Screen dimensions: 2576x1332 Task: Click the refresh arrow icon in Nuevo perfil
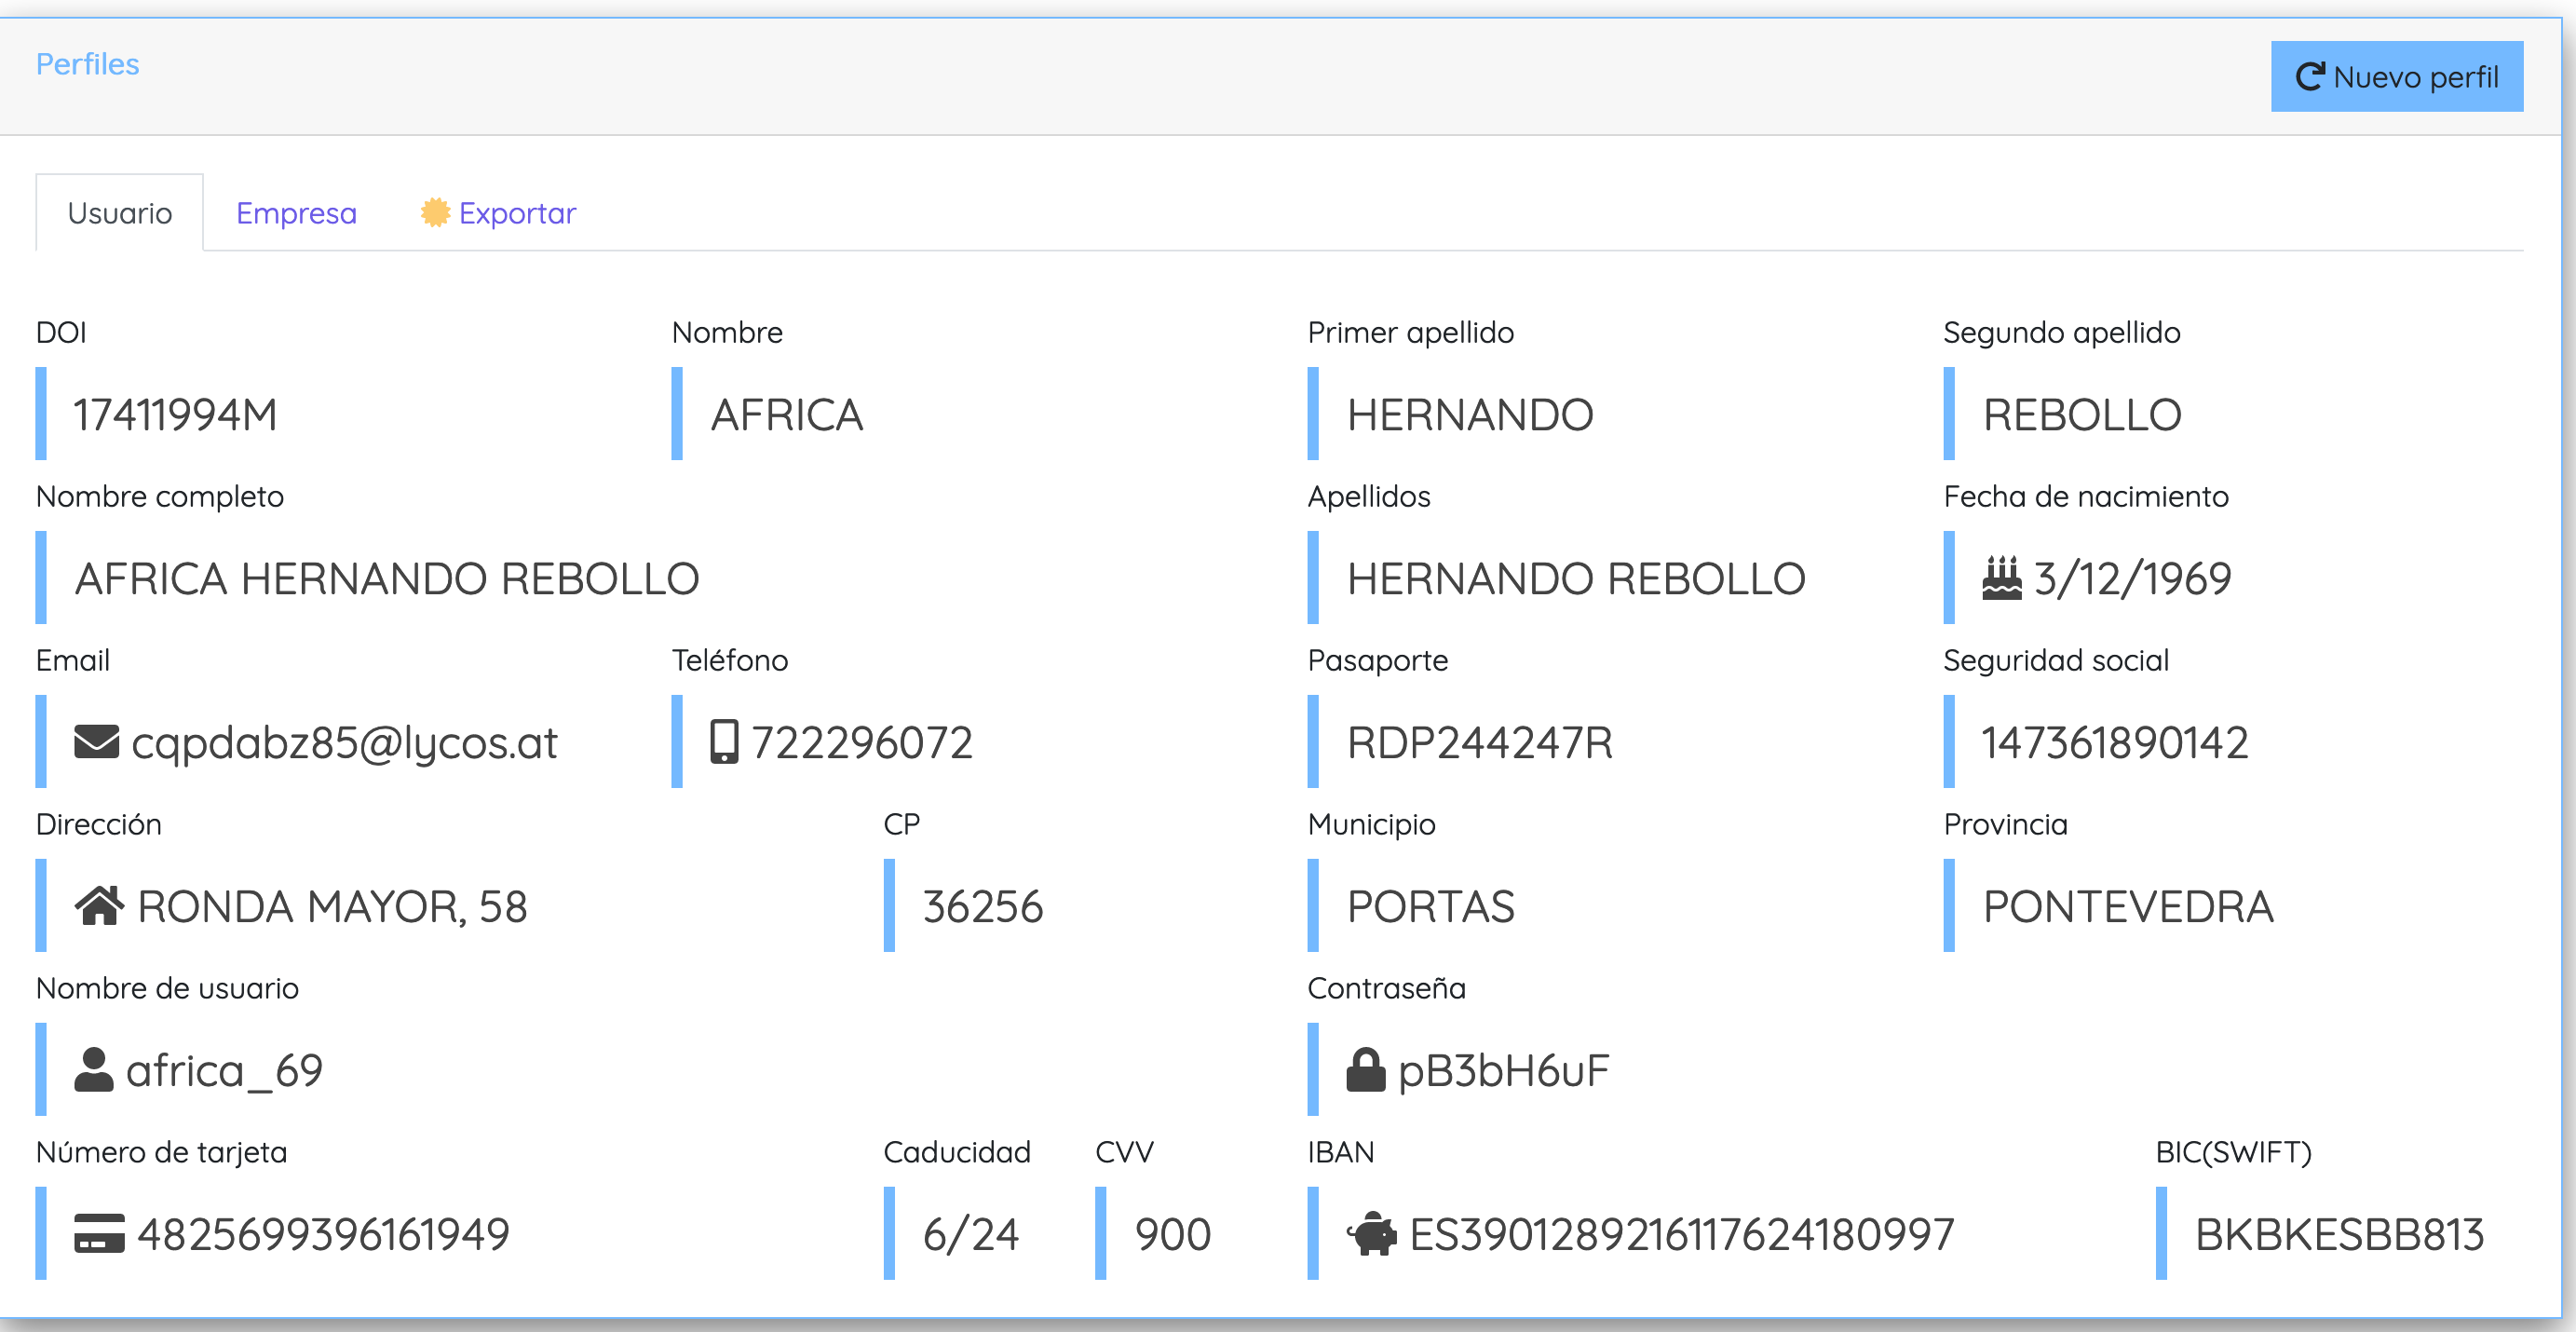pyautogui.click(x=2310, y=77)
